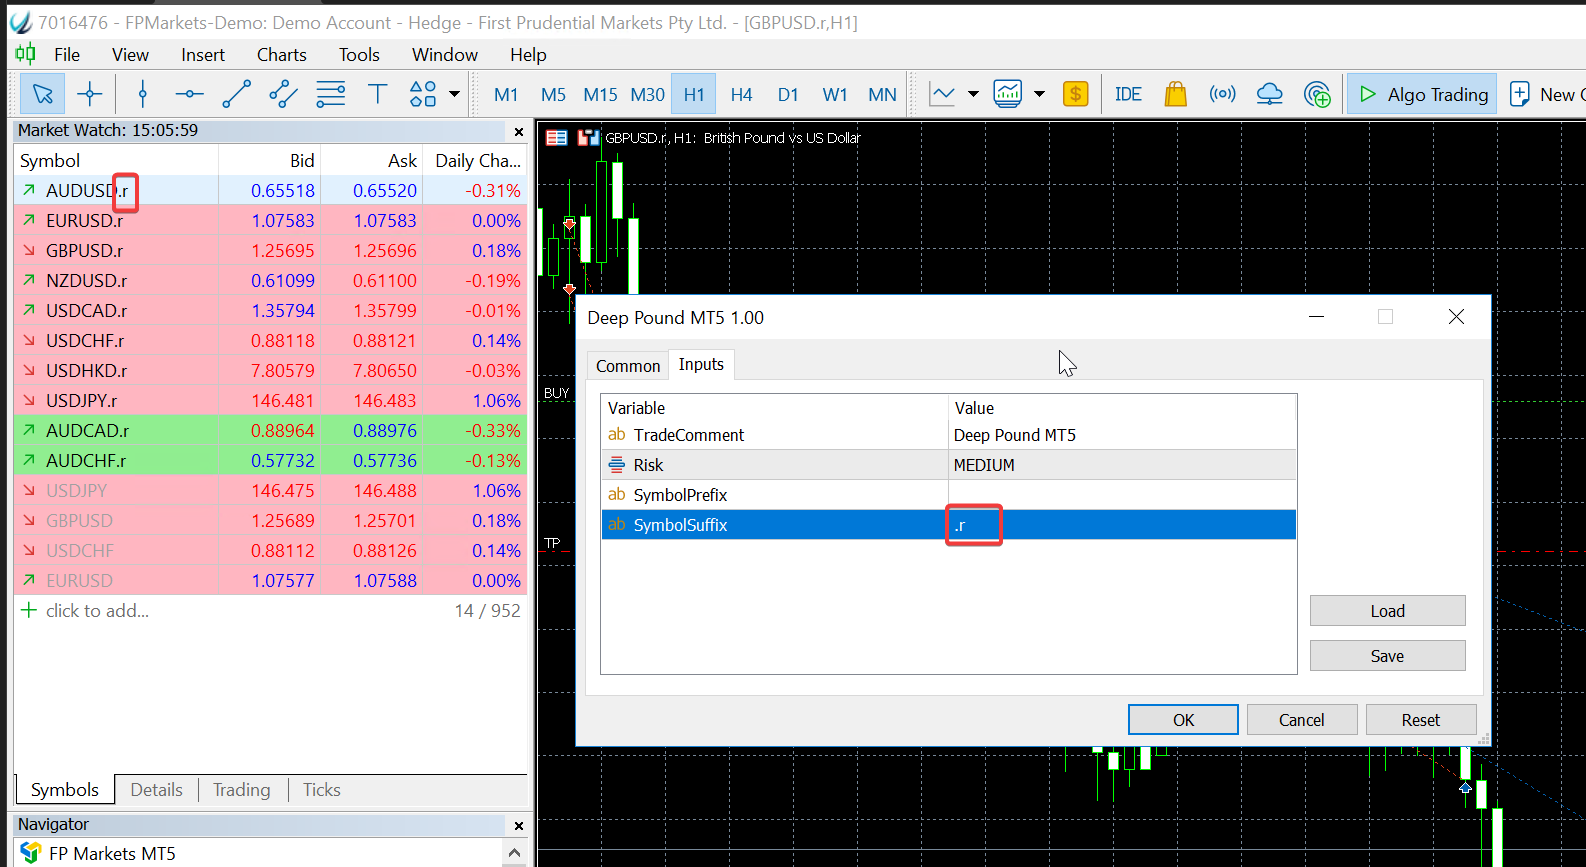The image size is (1586, 867).
Task: Expand the shapes tool dropdown arrow
Action: (454, 94)
